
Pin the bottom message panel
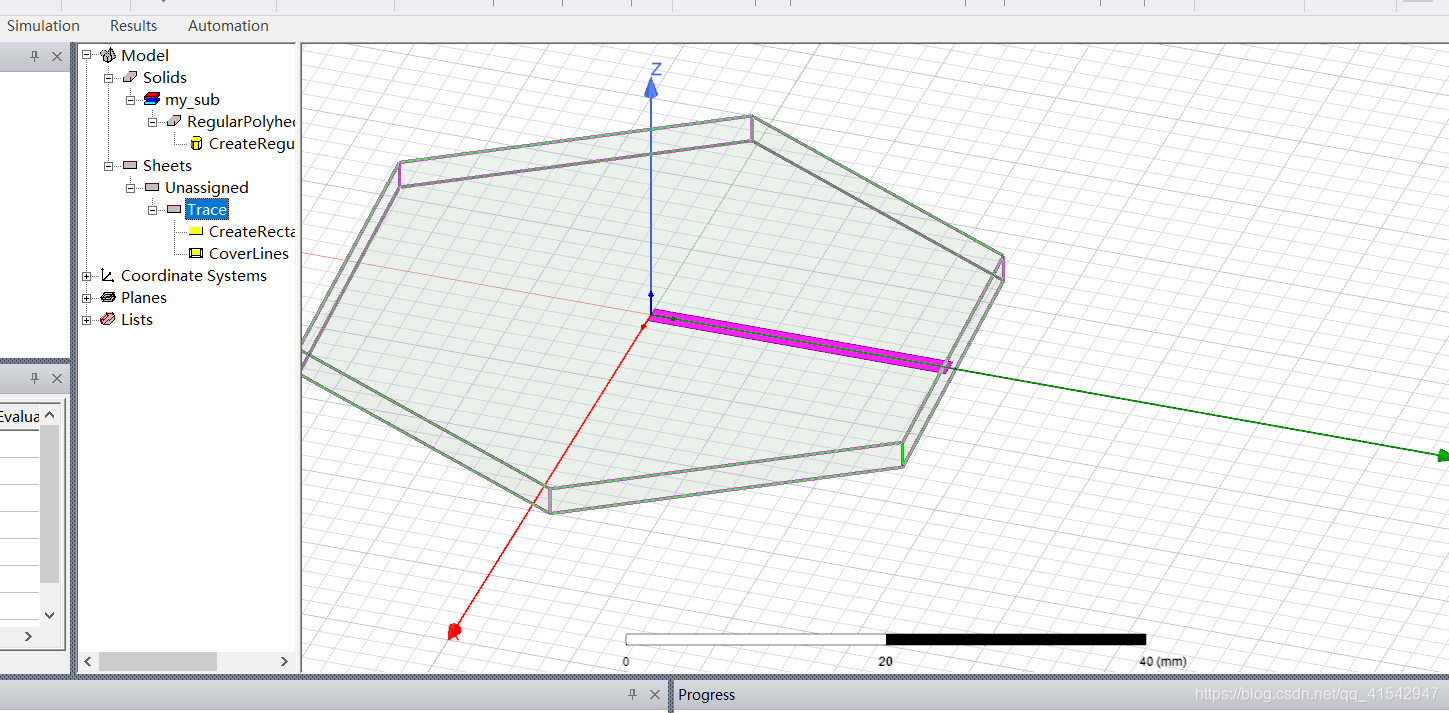pyautogui.click(x=632, y=694)
